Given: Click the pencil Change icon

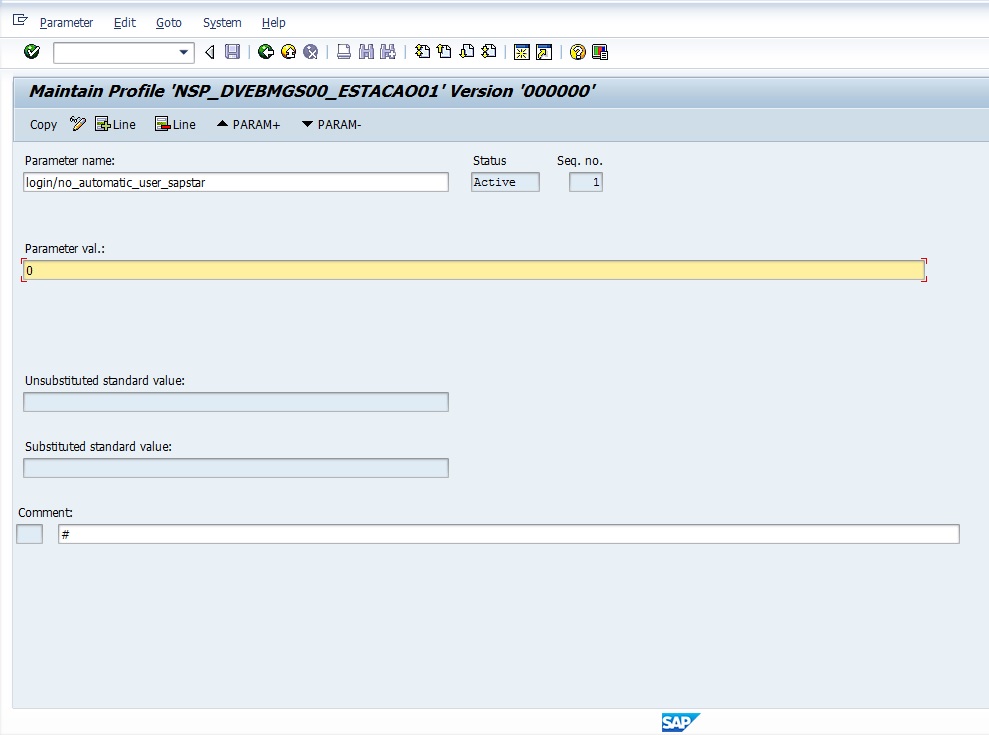Looking at the screenshot, I should coord(78,124).
